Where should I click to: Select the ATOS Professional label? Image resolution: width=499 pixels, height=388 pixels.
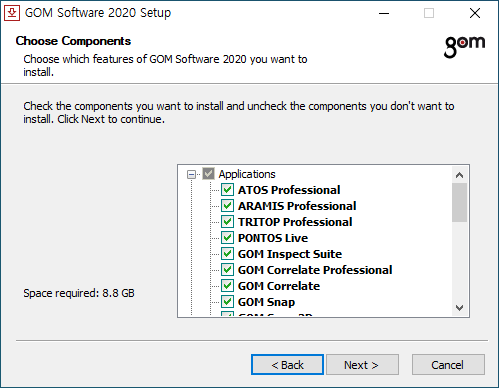coord(289,190)
